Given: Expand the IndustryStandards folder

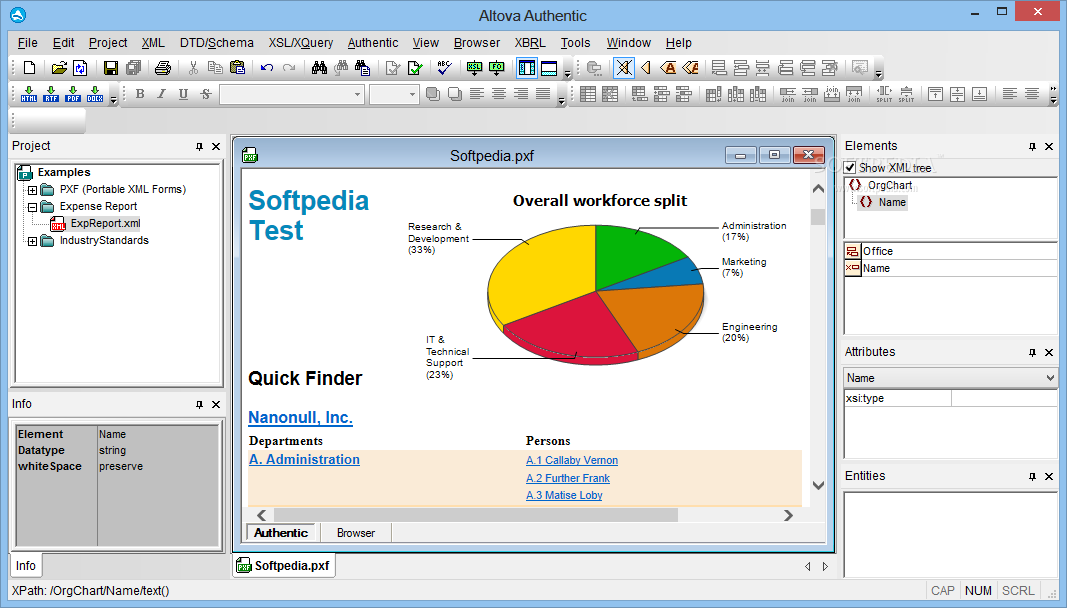Looking at the screenshot, I should 32,241.
